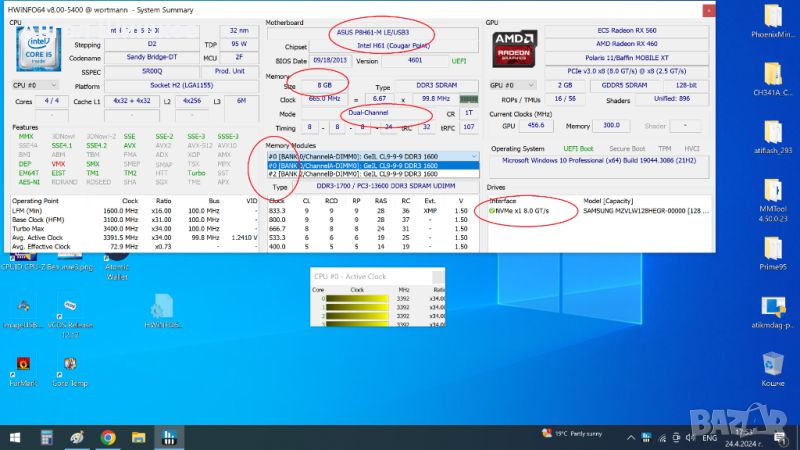800x450 pixels.
Task: Click the BIOS date 09/18/2013 field
Action: pos(330,60)
